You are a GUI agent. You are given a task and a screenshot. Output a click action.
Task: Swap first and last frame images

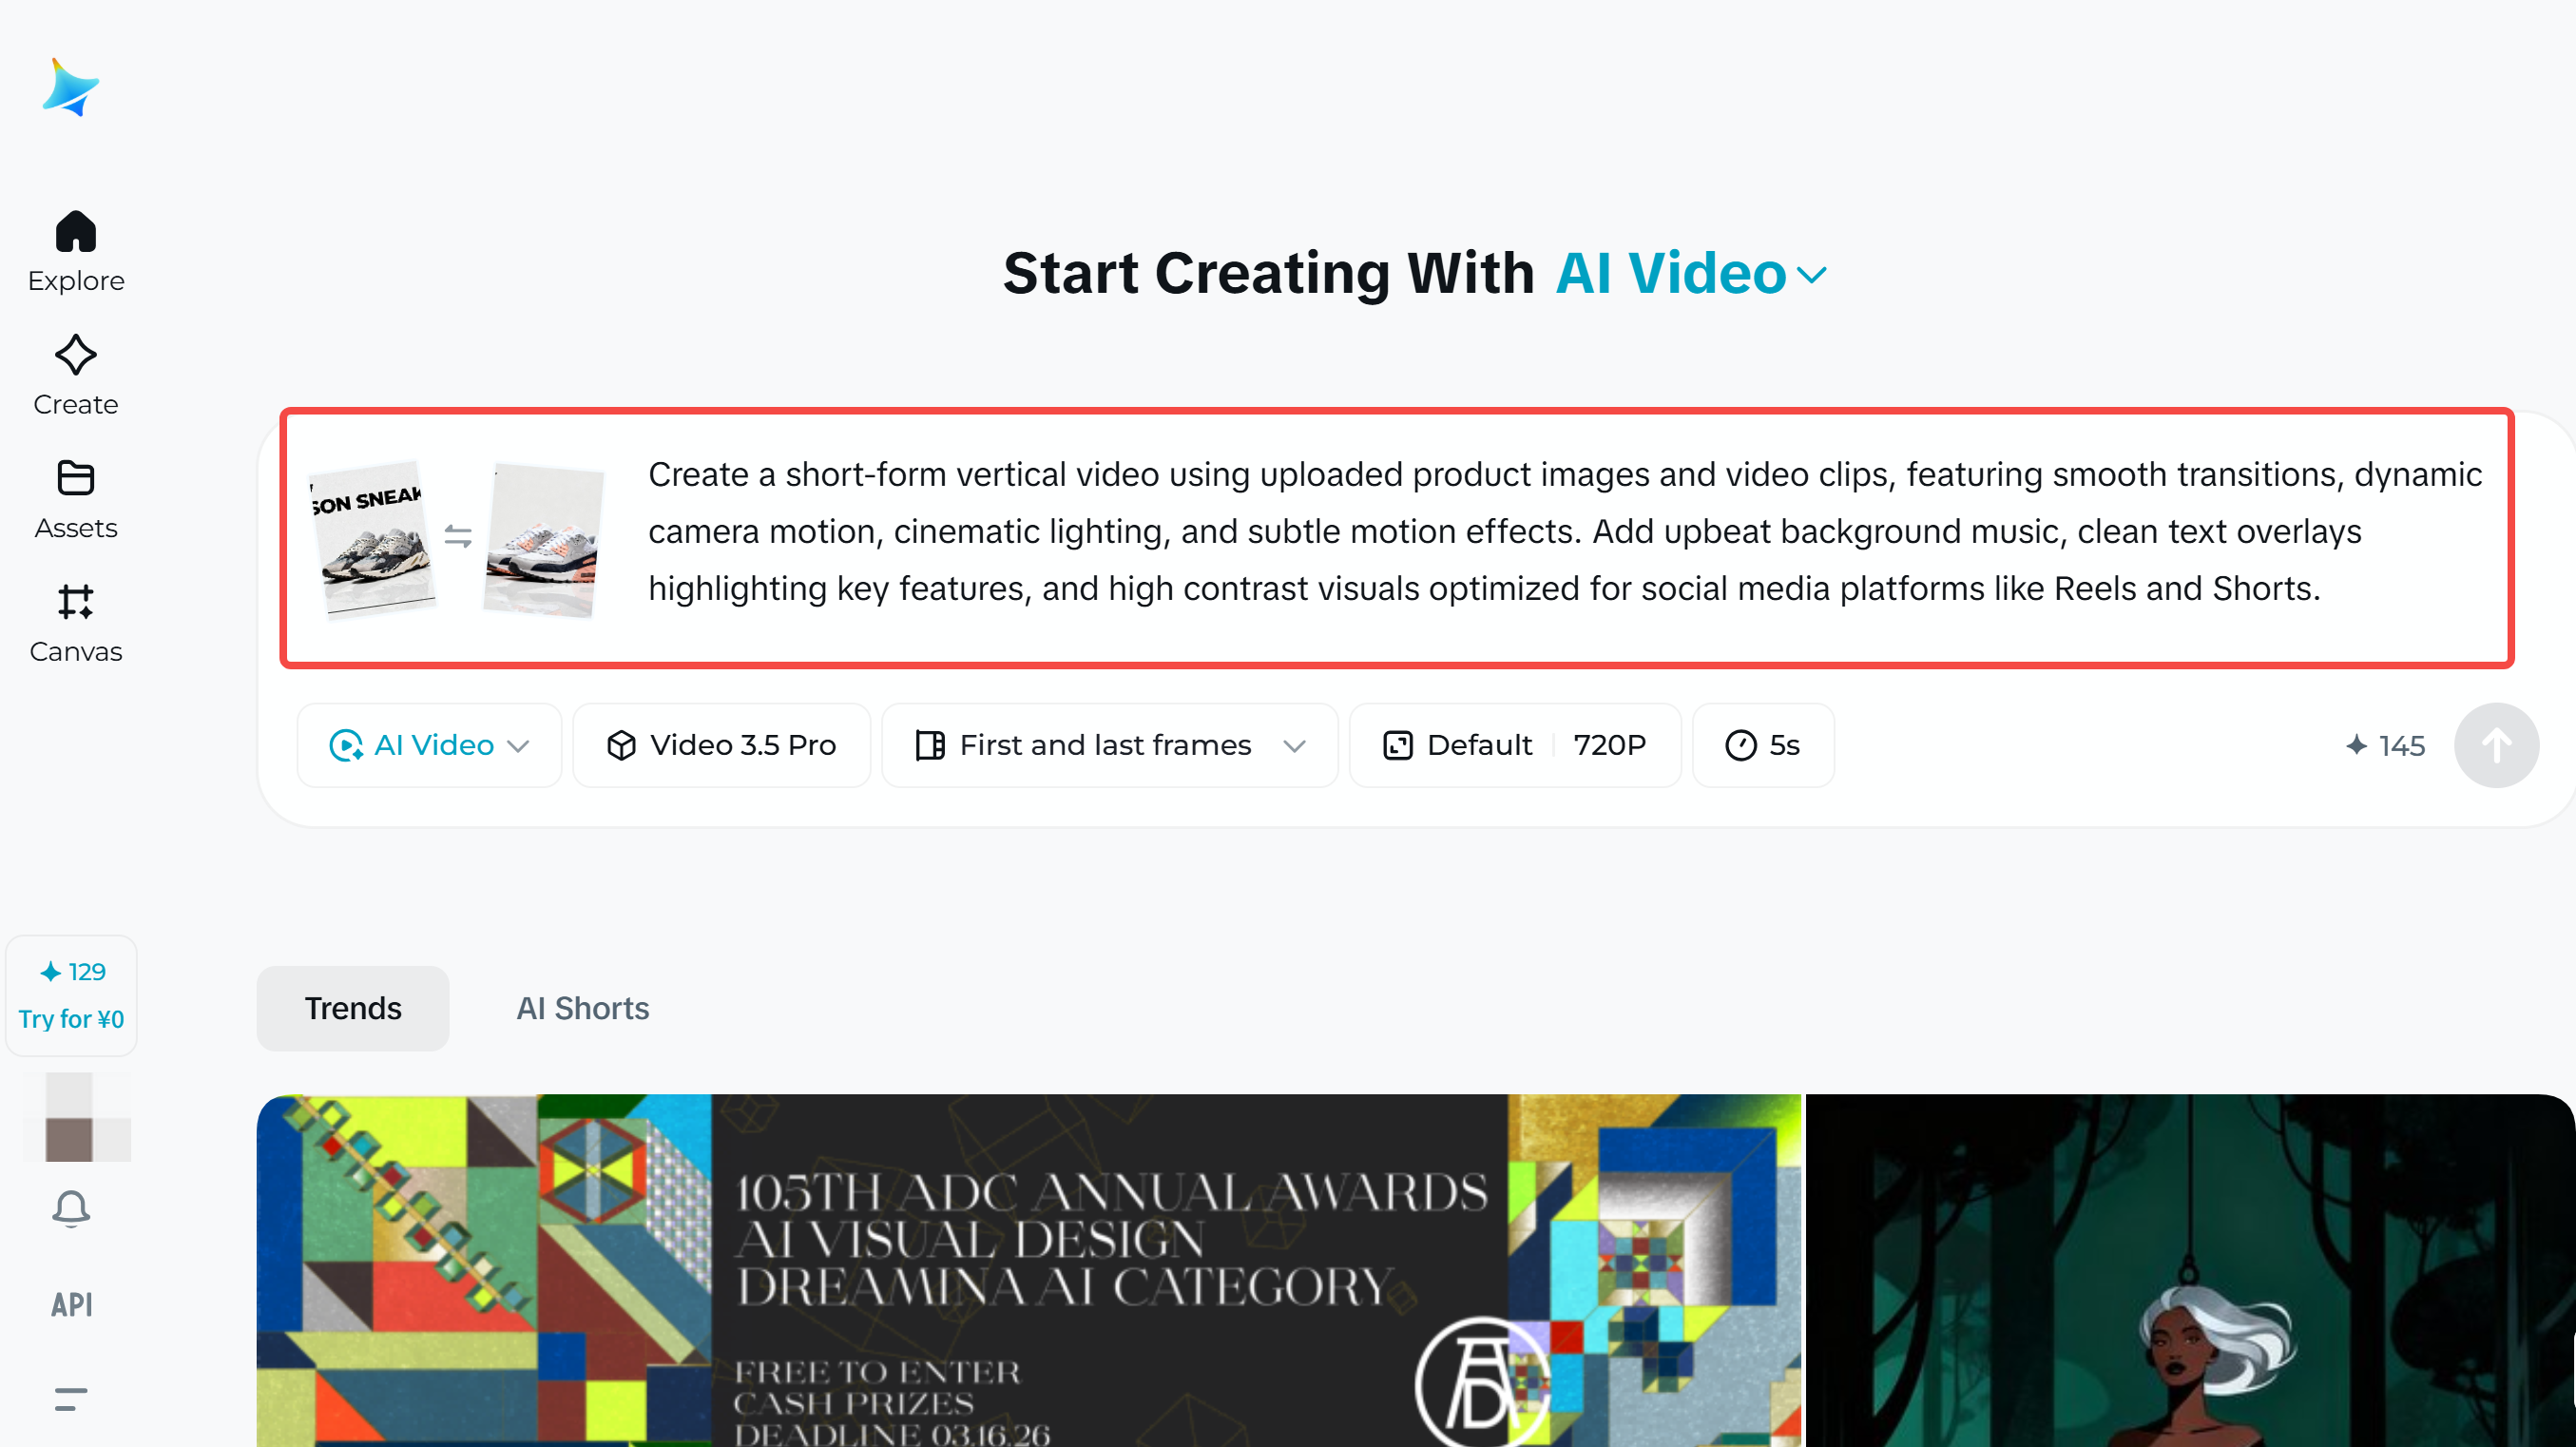click(458, 537)
